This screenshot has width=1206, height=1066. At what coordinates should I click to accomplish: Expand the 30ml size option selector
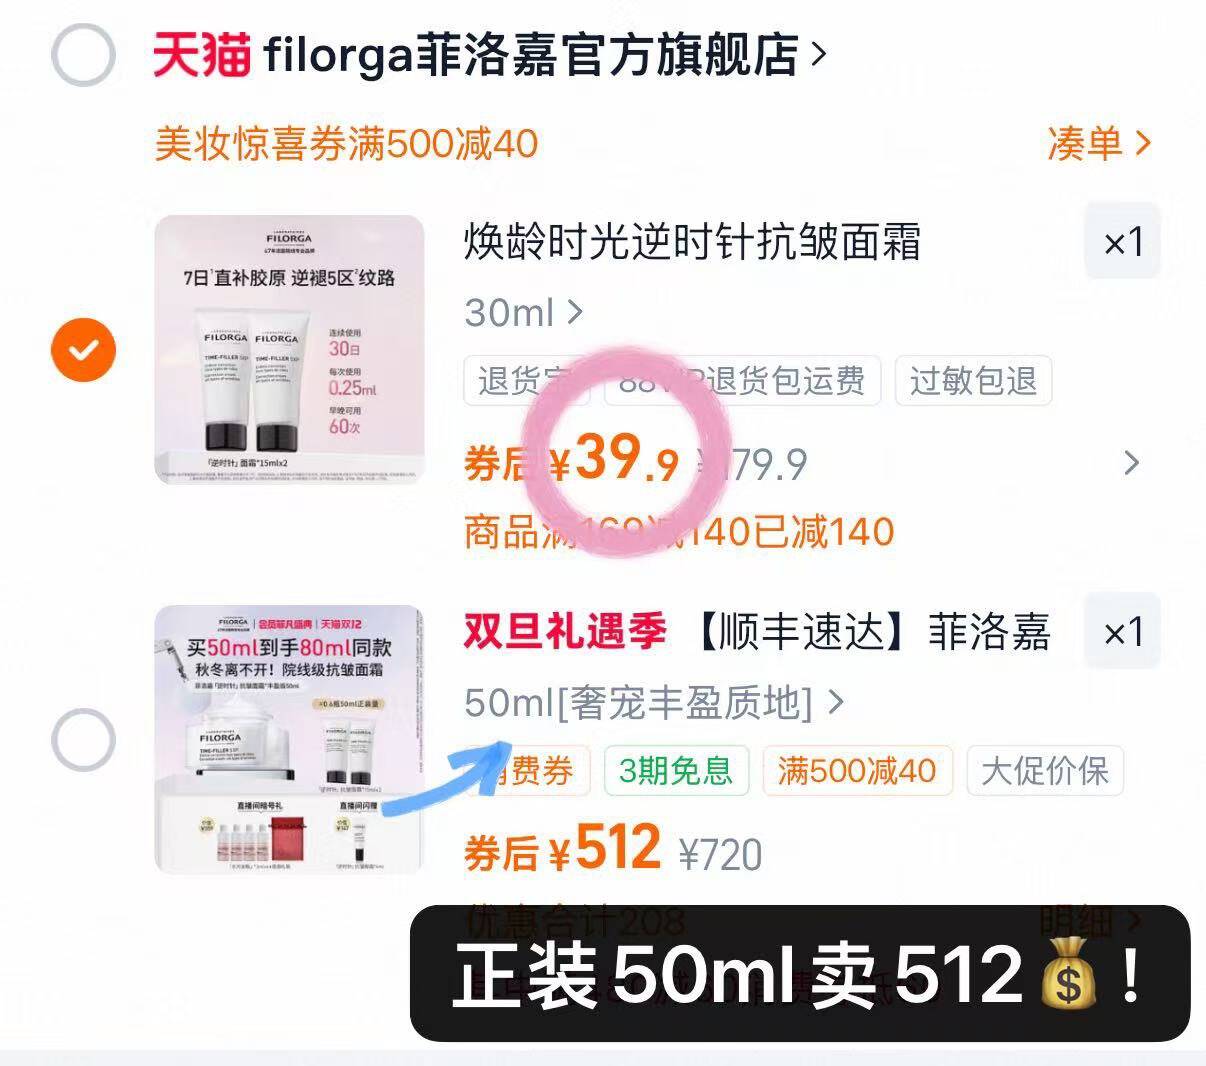[x=524, y=312]
